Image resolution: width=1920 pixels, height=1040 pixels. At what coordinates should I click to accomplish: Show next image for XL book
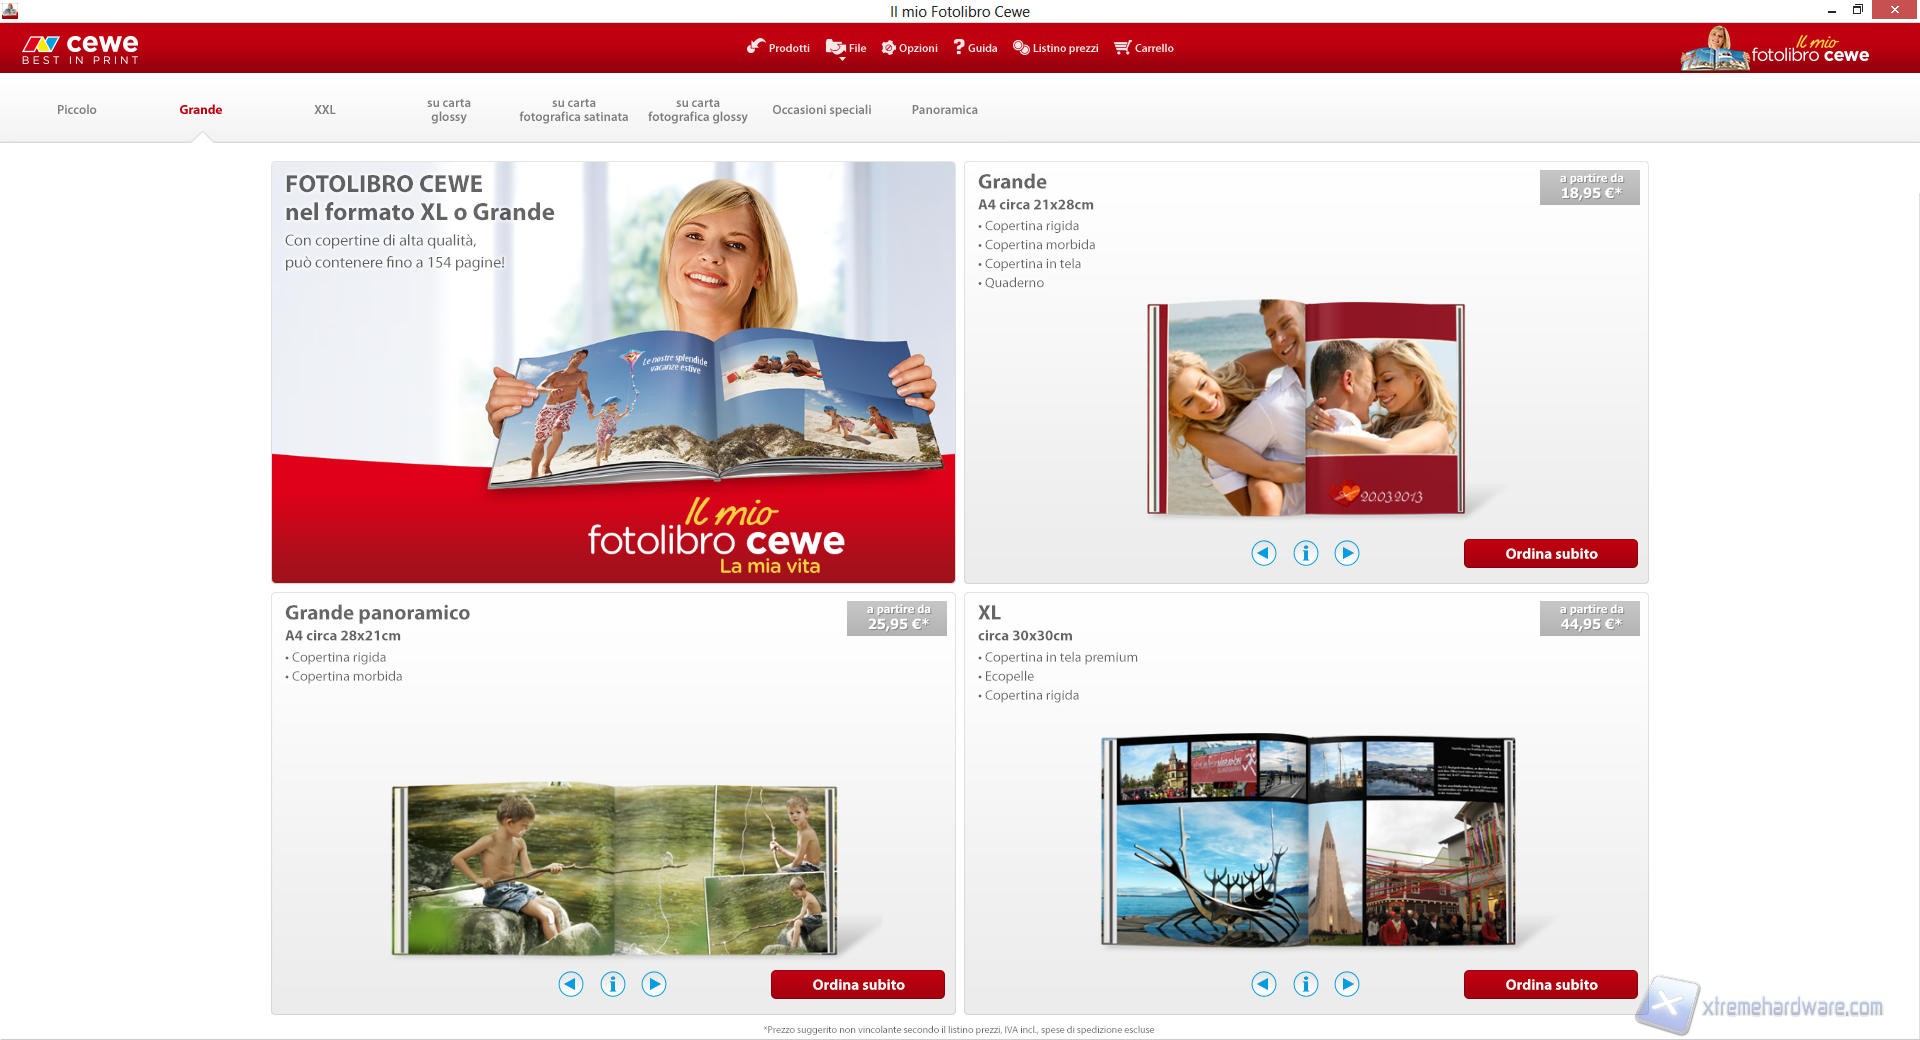tap(1347, 984)
